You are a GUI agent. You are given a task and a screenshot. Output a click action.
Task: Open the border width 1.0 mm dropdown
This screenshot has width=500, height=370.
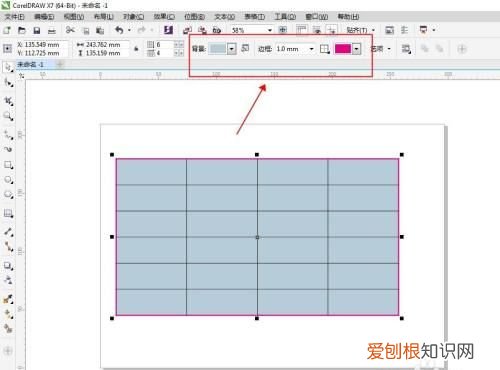tap(312, 49)
